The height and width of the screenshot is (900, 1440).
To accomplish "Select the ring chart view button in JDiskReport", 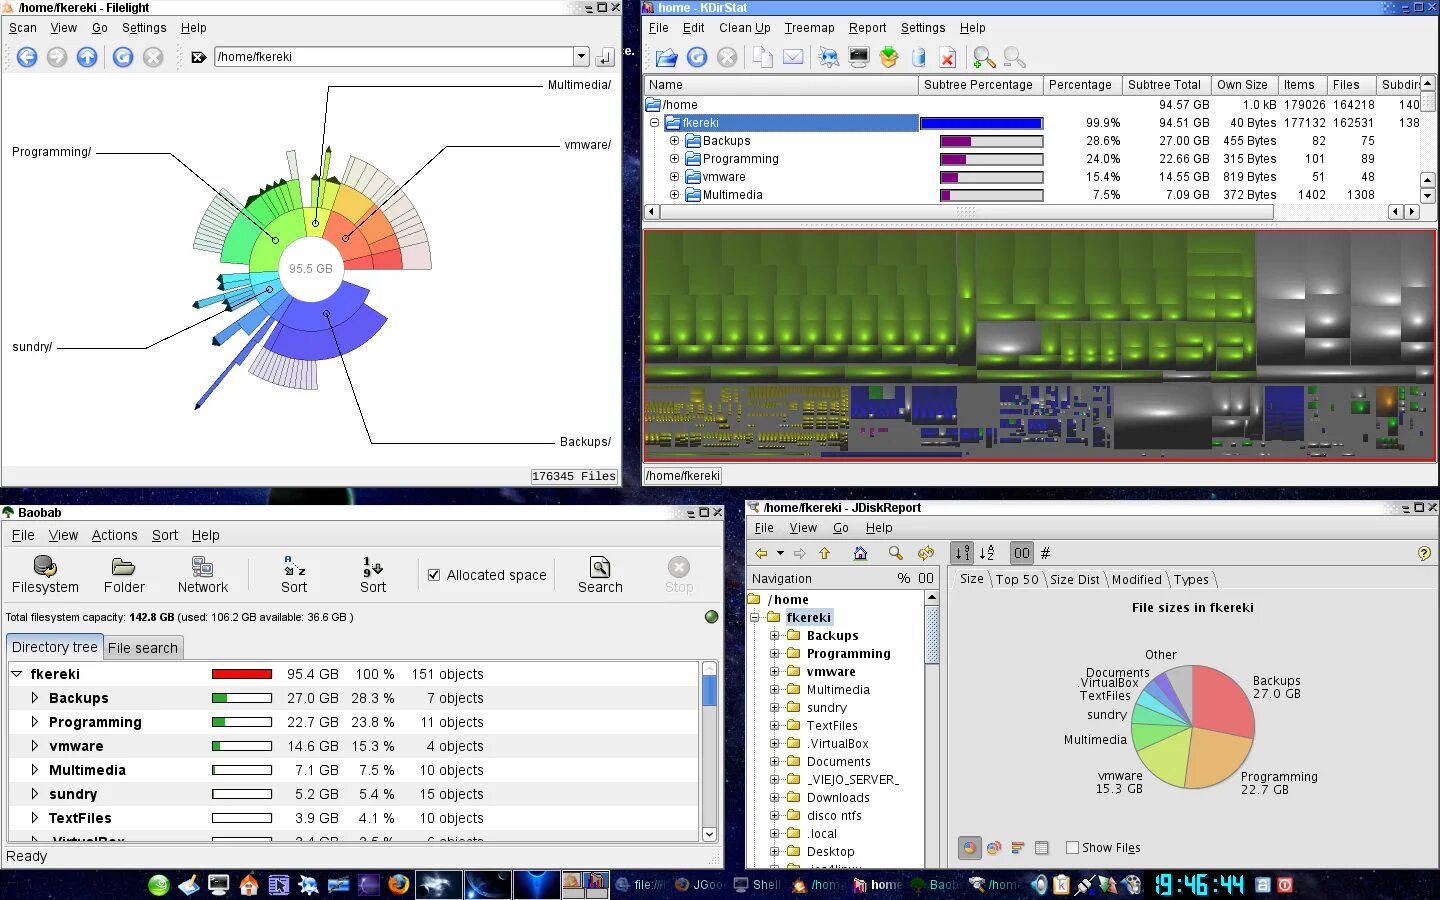I will (x=994, y=848).
